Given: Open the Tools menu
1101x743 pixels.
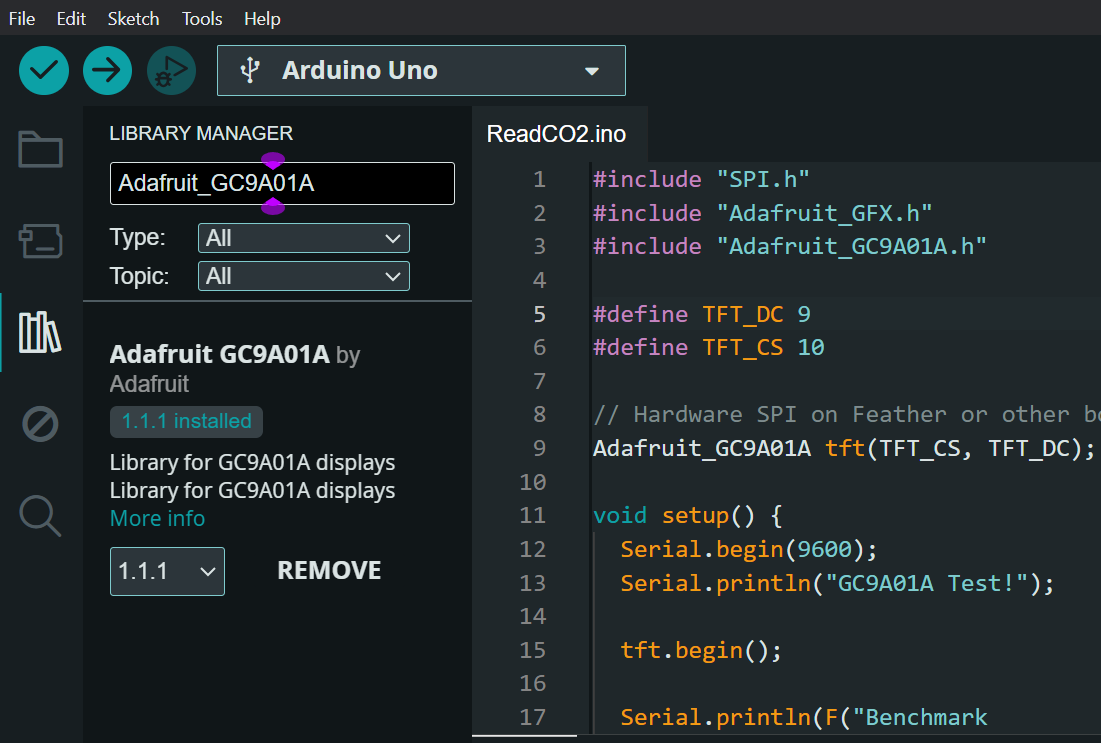Looking at the screenshot, I should [202, 19].
